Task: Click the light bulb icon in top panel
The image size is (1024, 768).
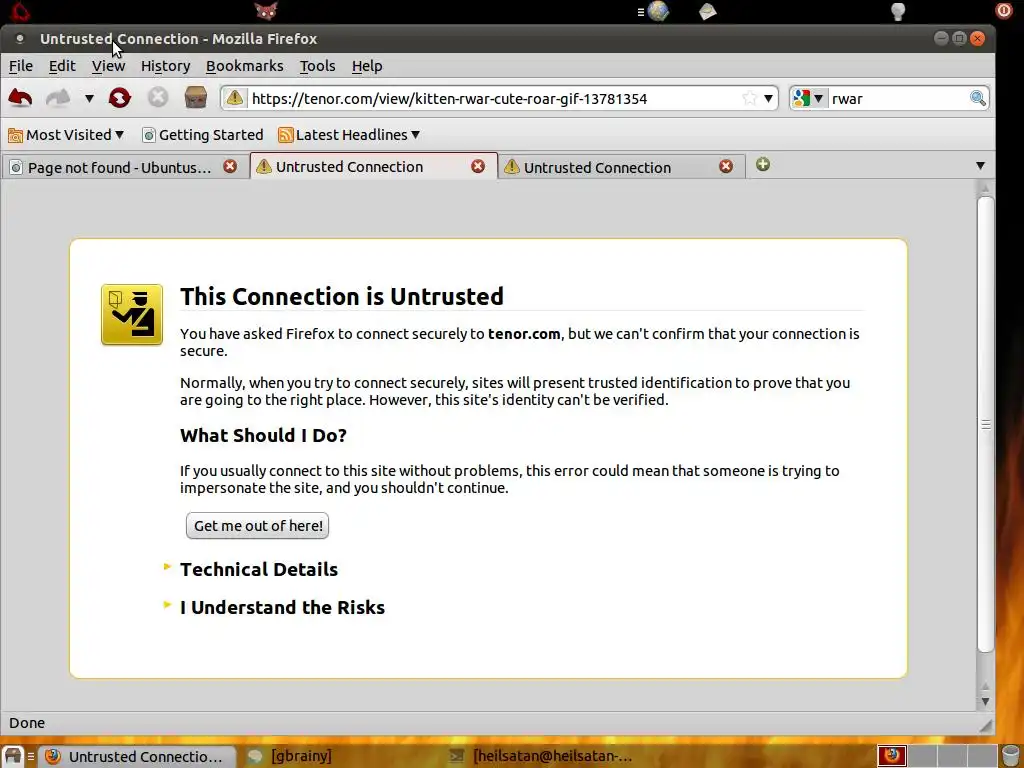Action: 898,11
